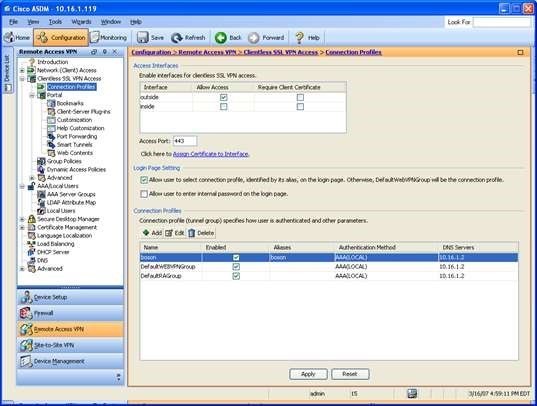Screen dimensions: 537x406
Task: Collapse the Portal tree node
Action: click(32, 95)
